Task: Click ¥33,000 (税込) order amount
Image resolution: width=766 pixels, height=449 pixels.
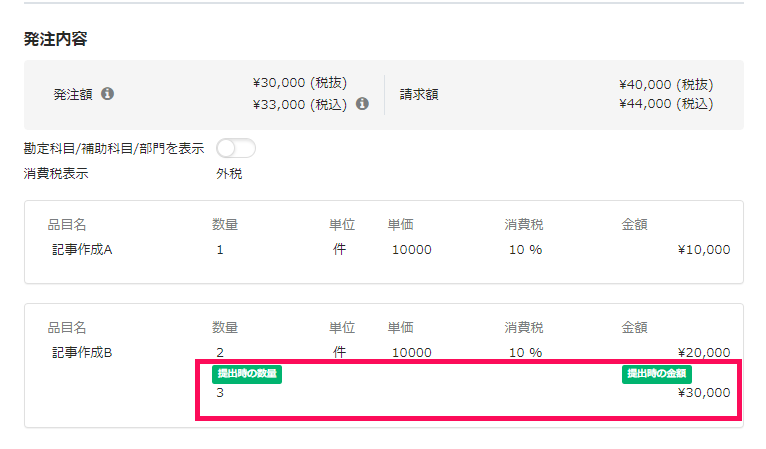Action: (300, 104)
